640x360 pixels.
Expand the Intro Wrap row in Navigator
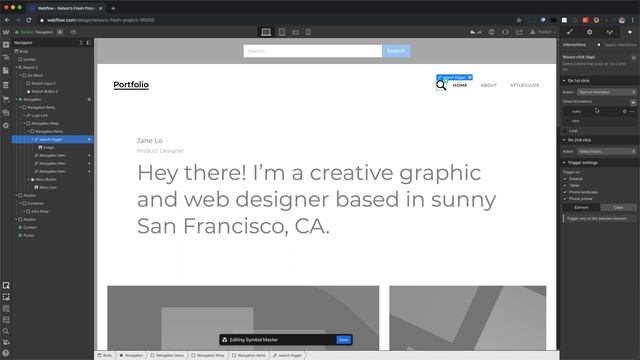pyautogui.click(x=25, y=211)
